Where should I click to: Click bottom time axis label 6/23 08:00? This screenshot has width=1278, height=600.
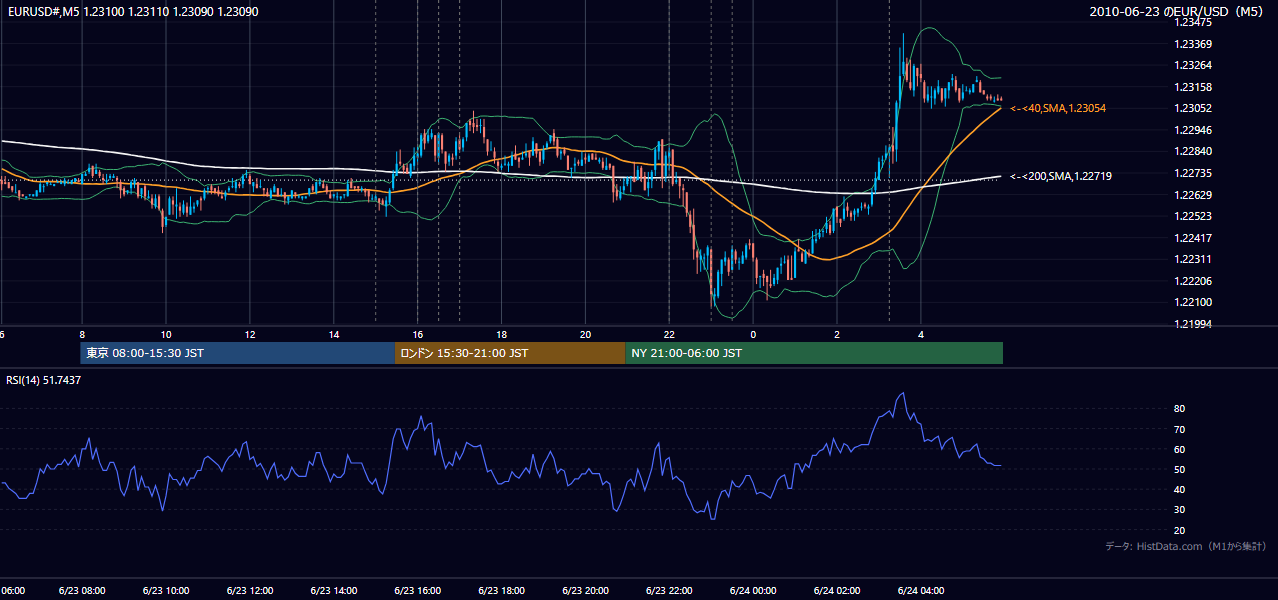tap(82, 590)
